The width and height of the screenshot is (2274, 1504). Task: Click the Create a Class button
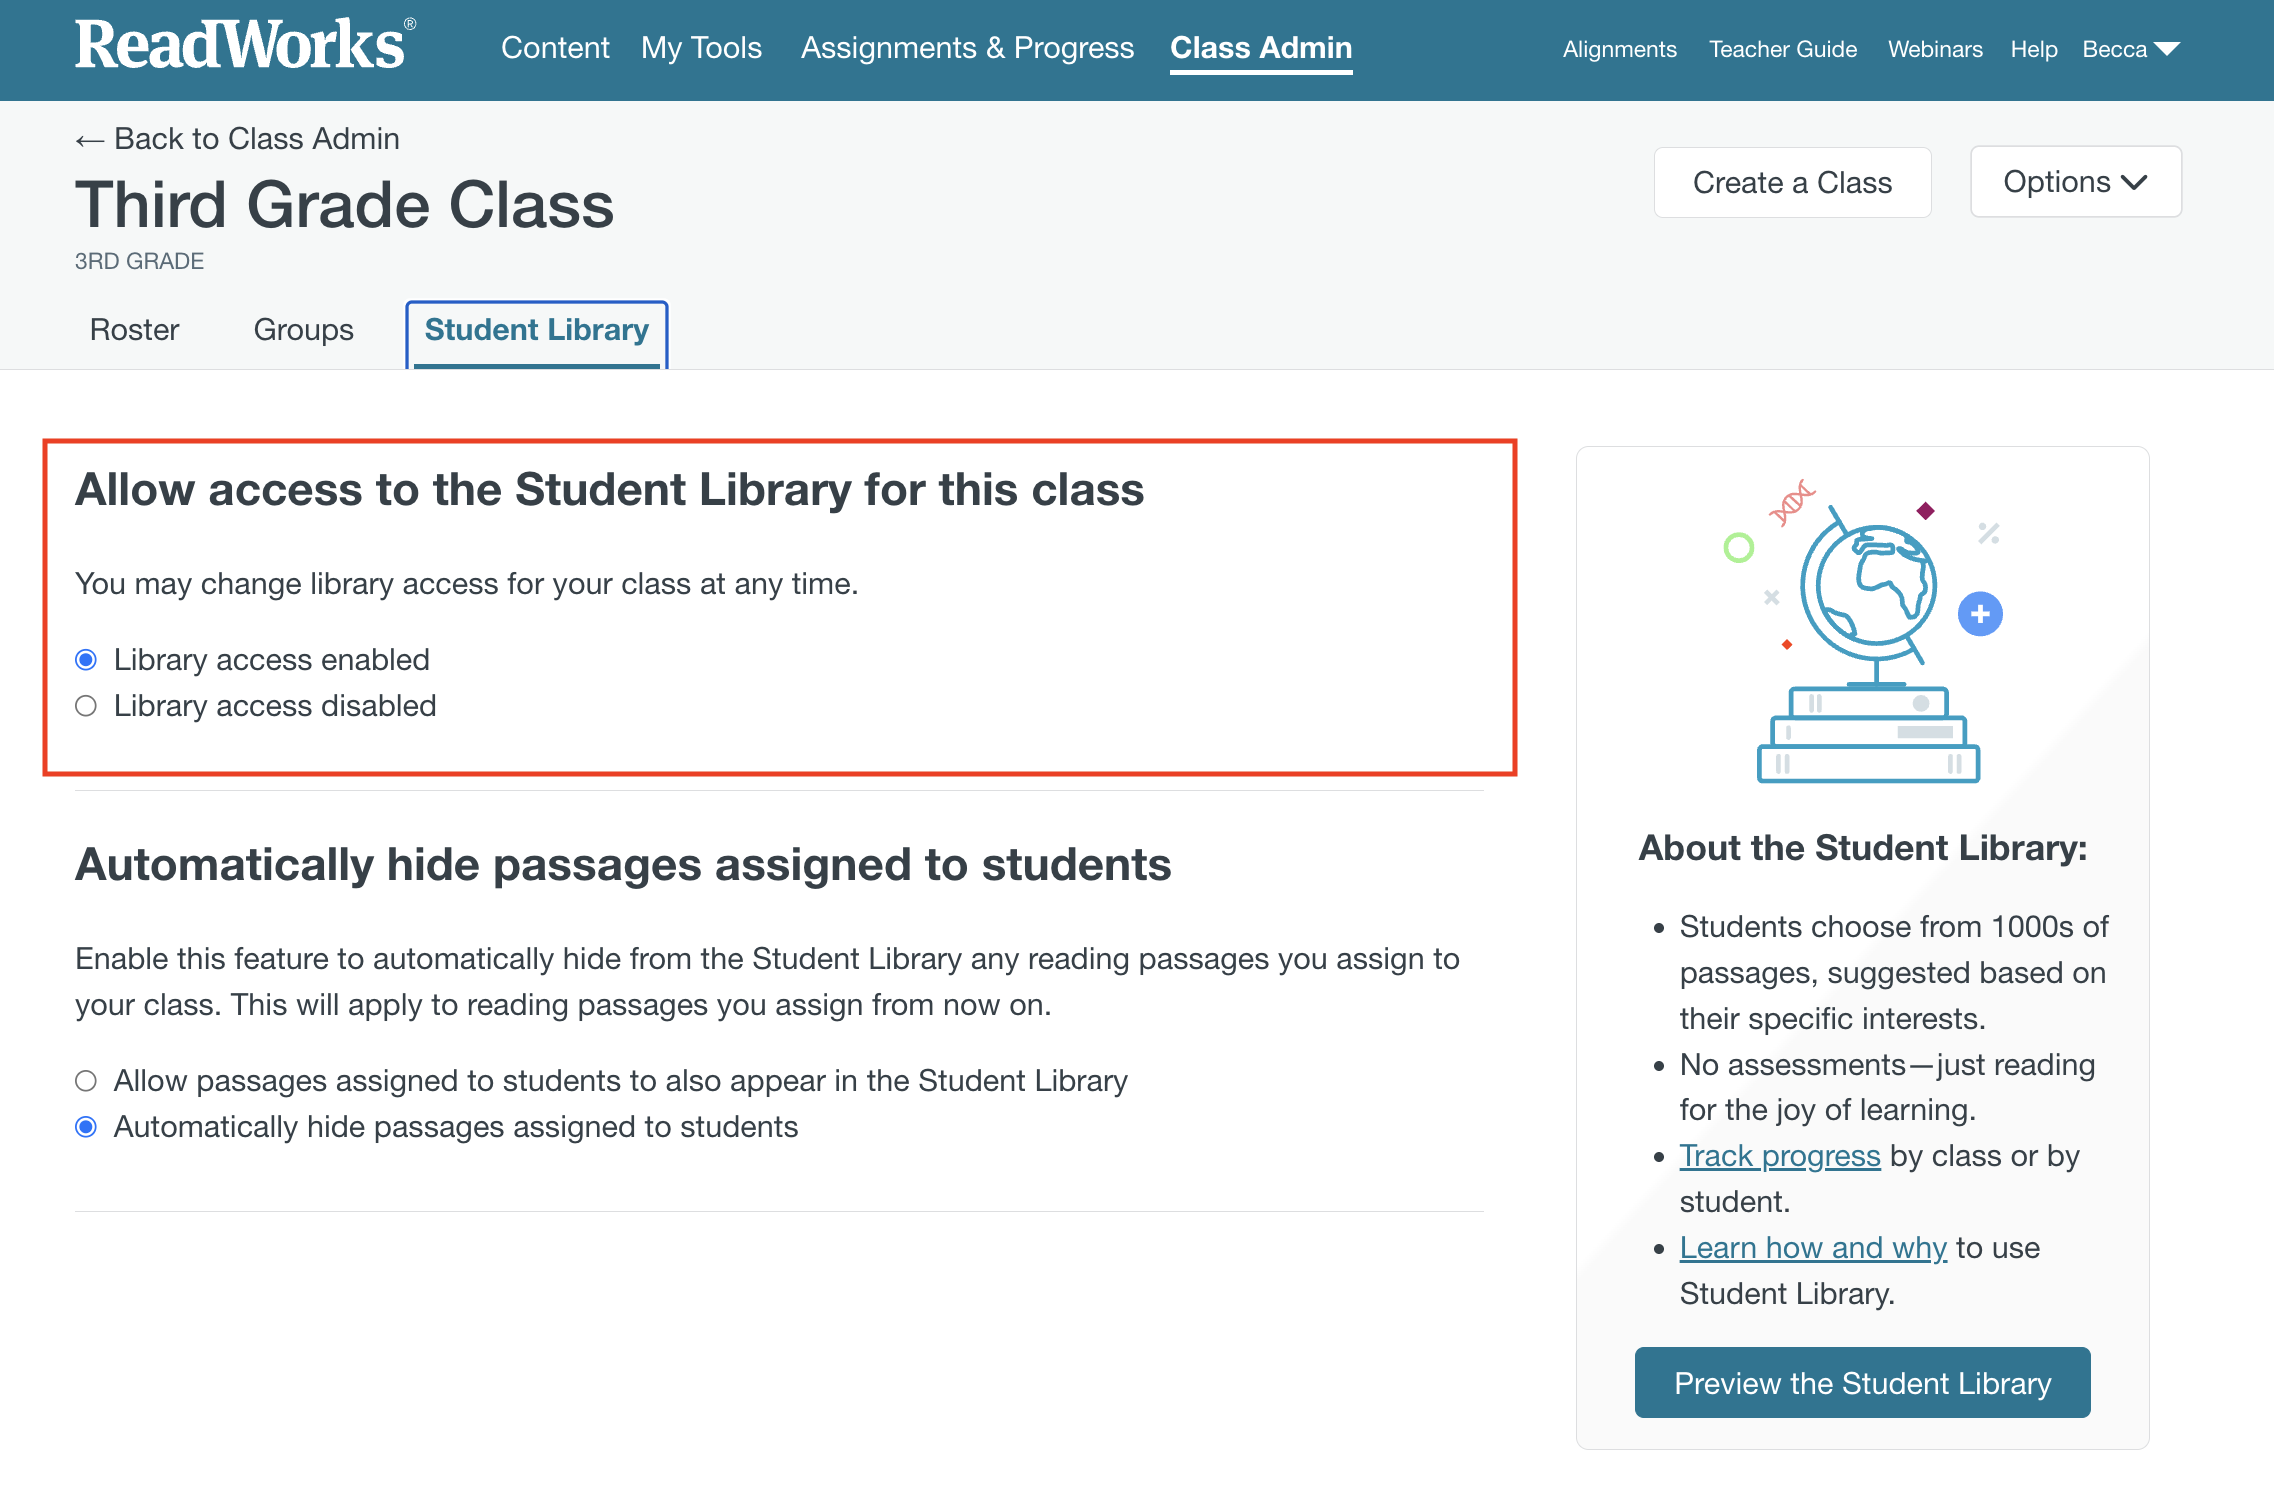[x=1792, y=182]
